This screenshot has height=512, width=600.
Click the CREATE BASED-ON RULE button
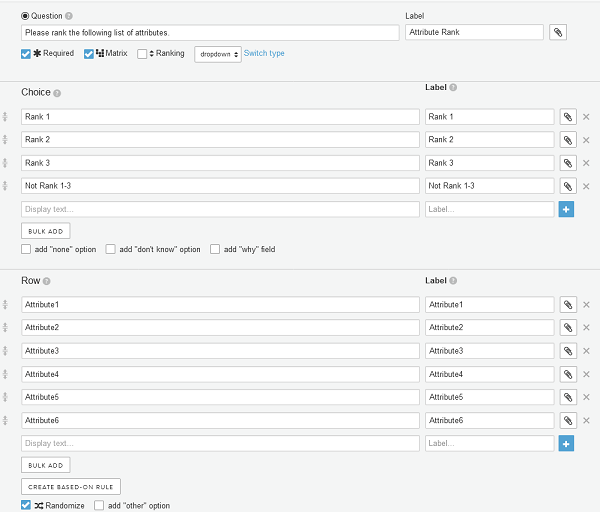point(71,487)
